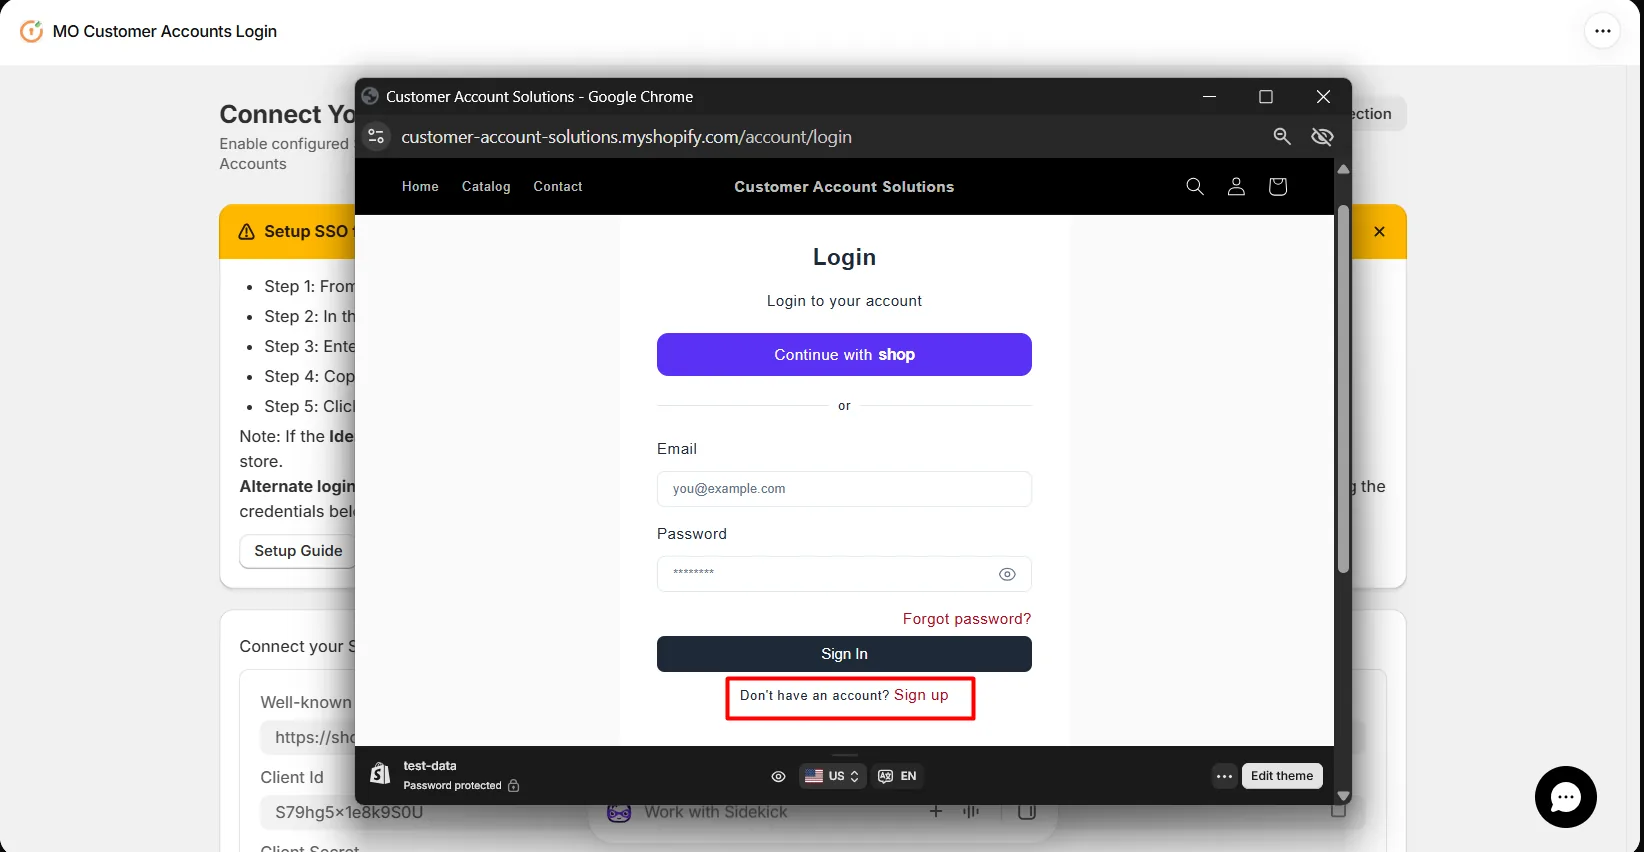Image resolution: width=1644 pixels, height=852 pixels.
Task: Click the Email input field
Action: (x=844, y=489)
